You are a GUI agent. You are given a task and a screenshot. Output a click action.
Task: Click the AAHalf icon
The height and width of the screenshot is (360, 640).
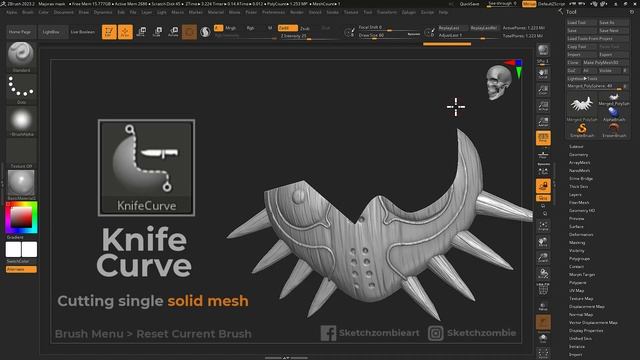[543, 122]
